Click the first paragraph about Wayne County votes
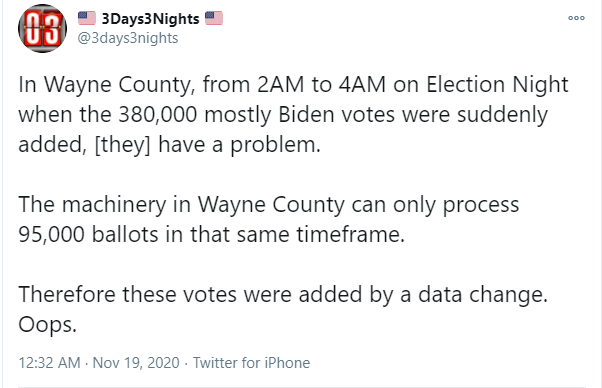The height and width of the screenshot is (388, 602). pos(293,114)
